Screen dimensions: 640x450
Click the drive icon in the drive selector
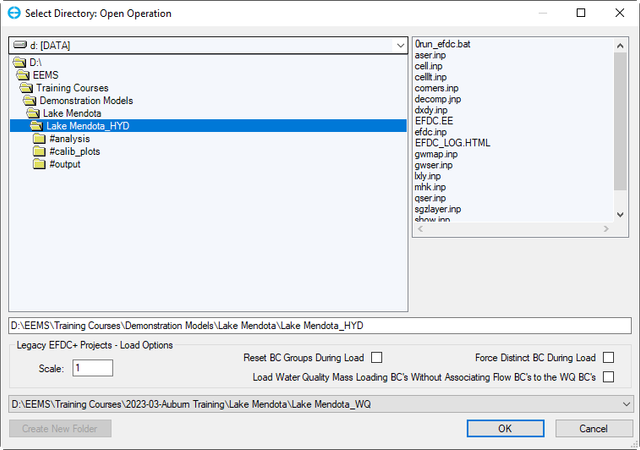pyautogui.click(x=20, y=45)
